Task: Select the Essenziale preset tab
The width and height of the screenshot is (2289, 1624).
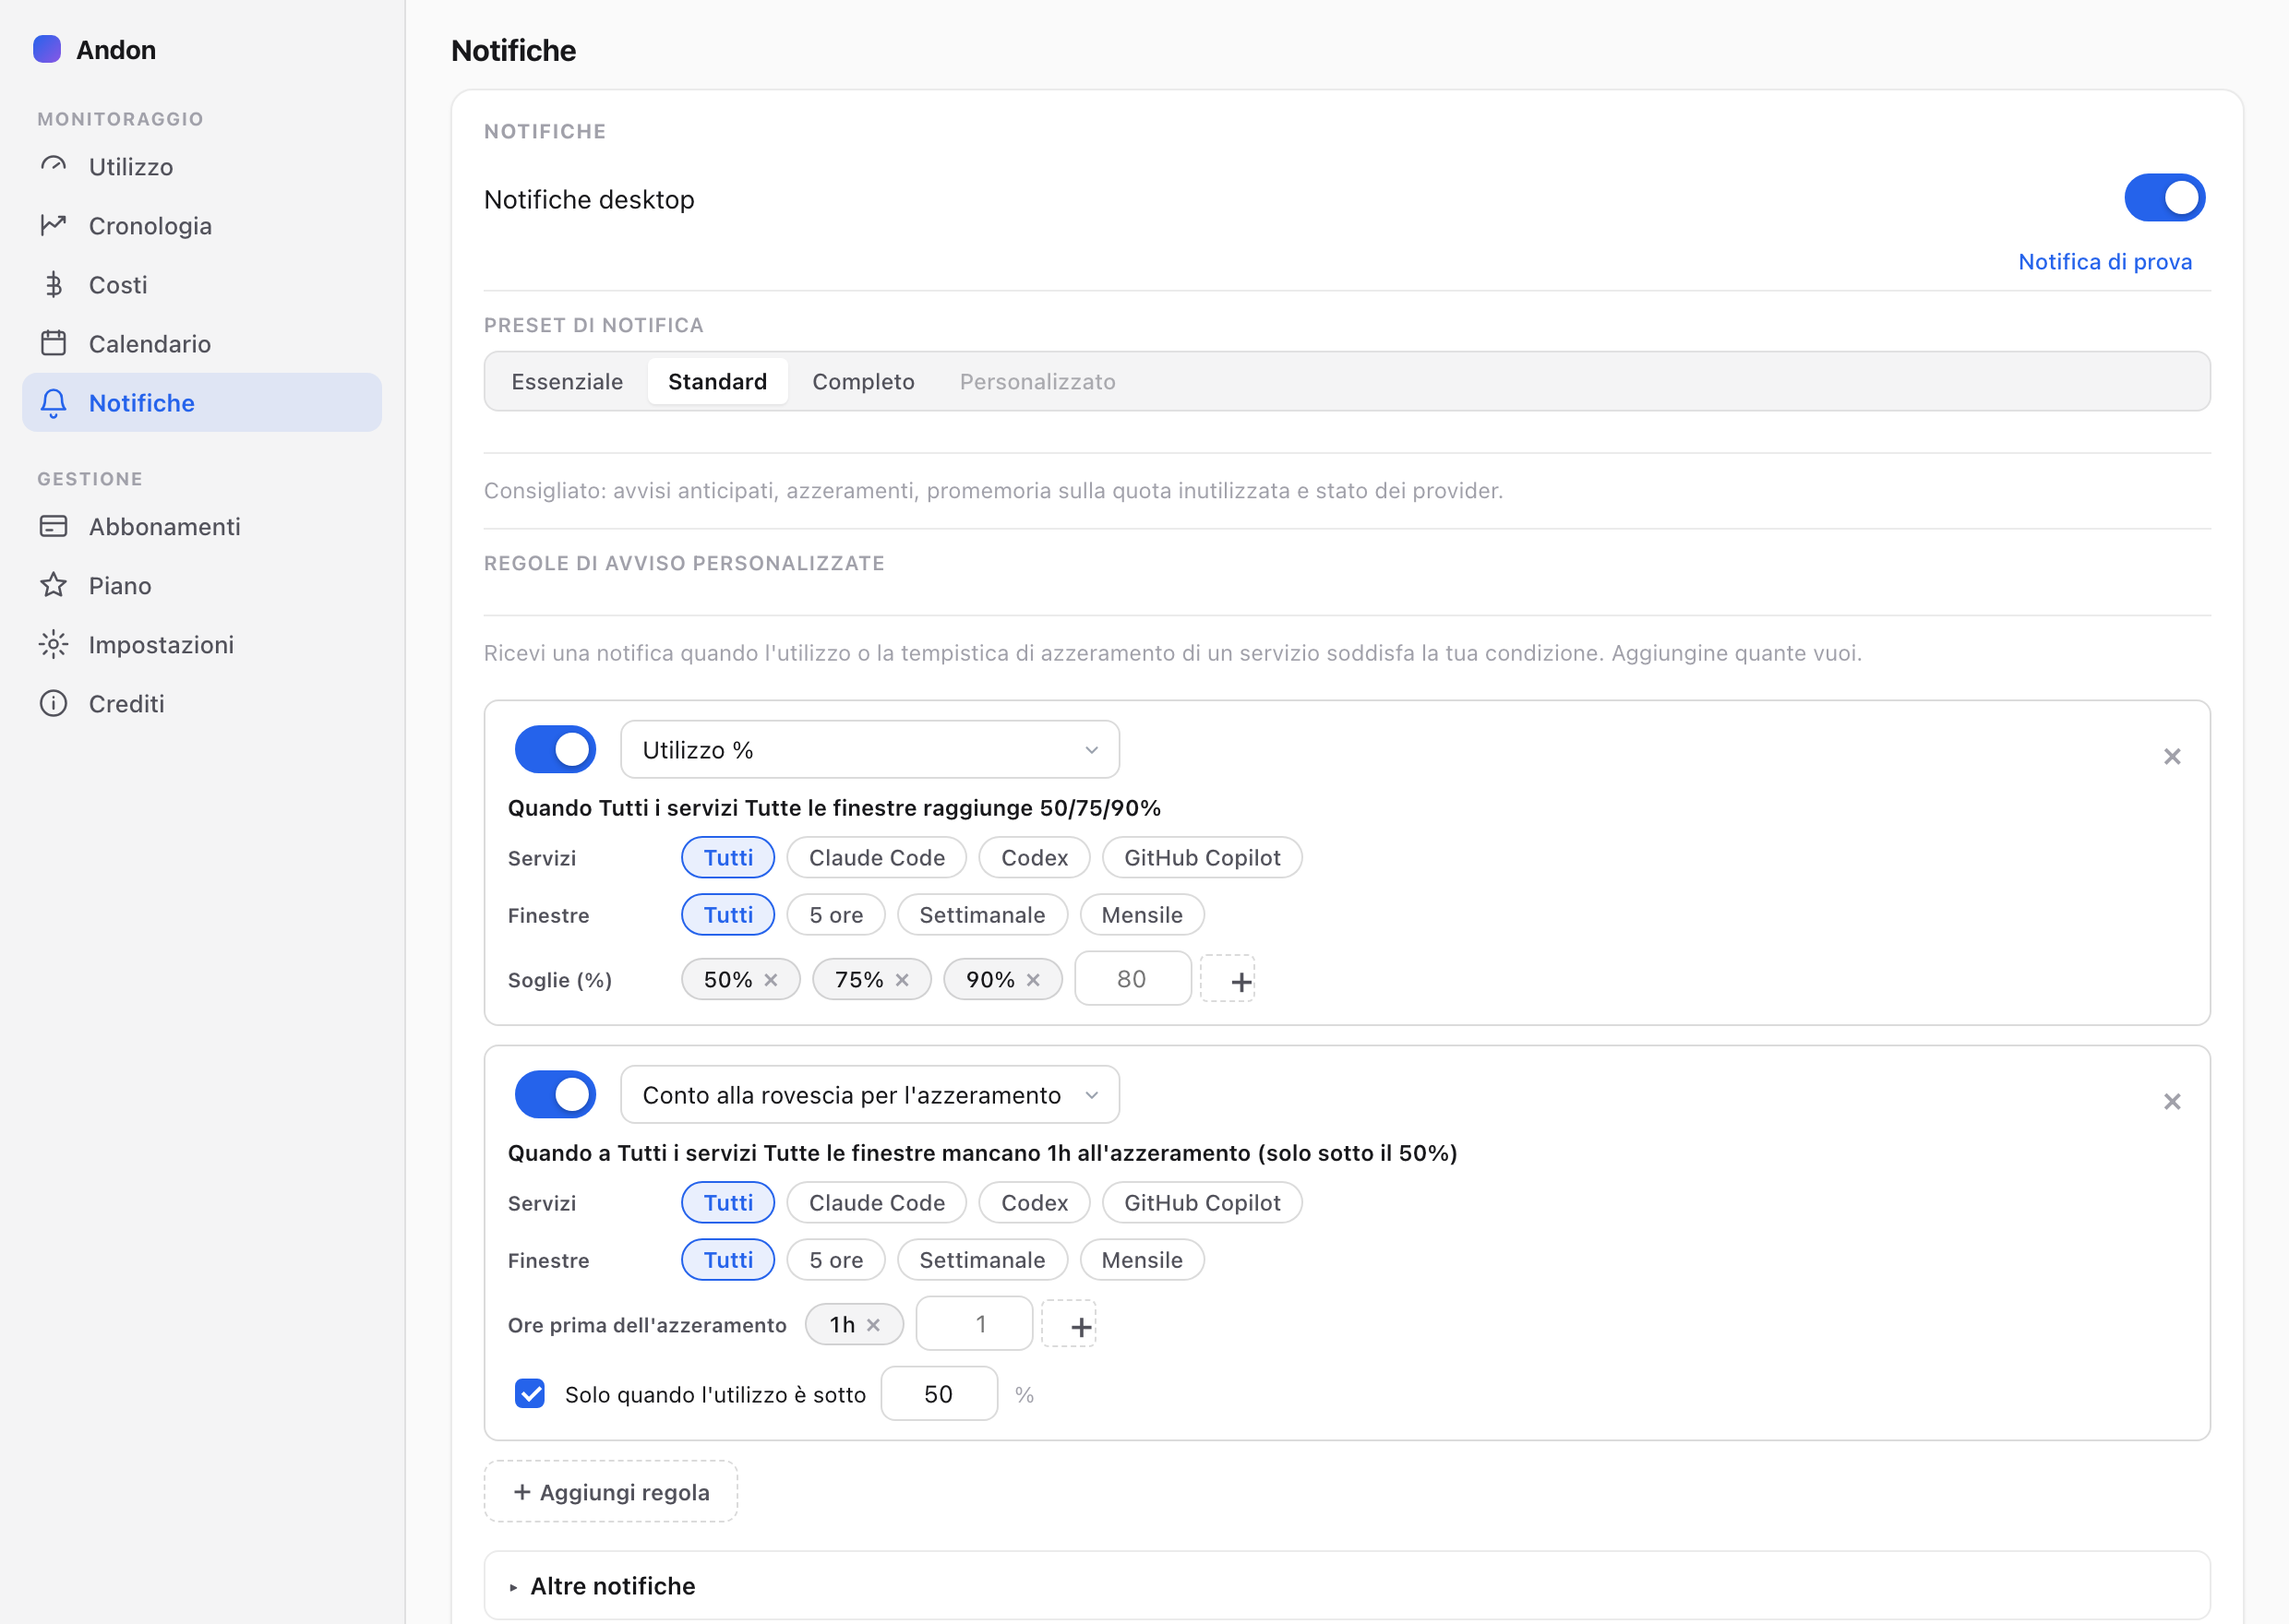Action: click(x=567, y=381)
